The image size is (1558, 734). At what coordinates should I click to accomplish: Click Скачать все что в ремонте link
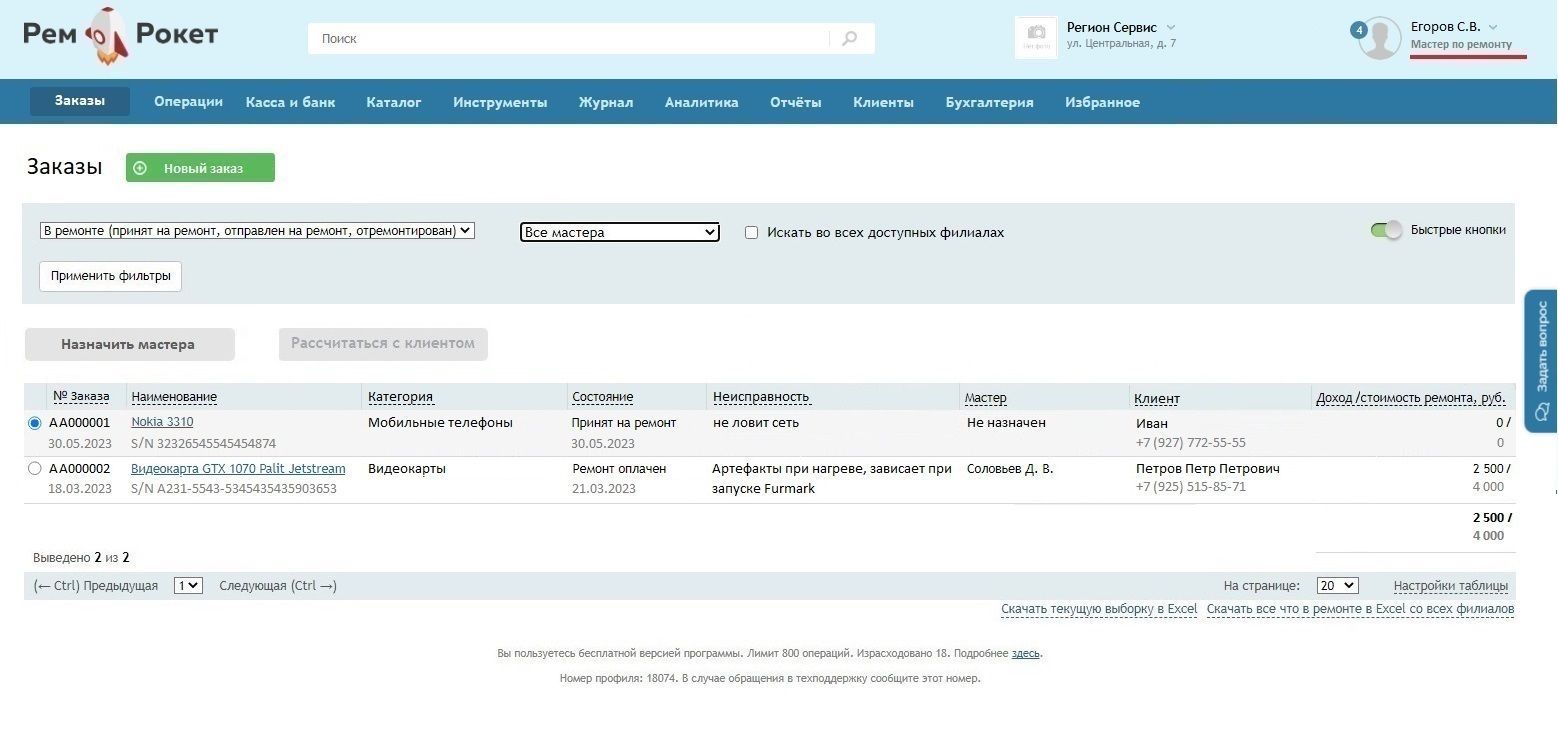[1360, 609]
